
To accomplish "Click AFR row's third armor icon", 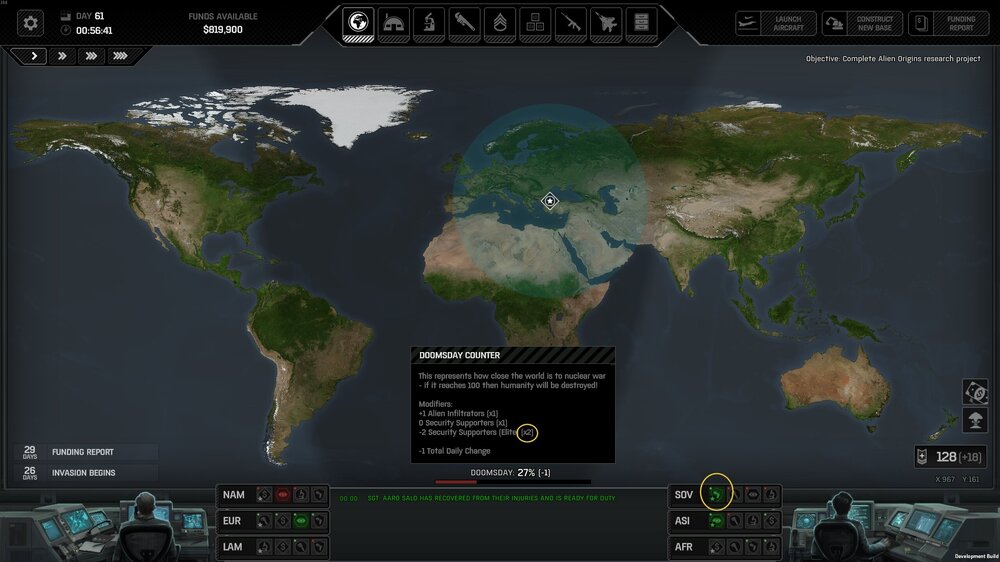I will 753,547.
